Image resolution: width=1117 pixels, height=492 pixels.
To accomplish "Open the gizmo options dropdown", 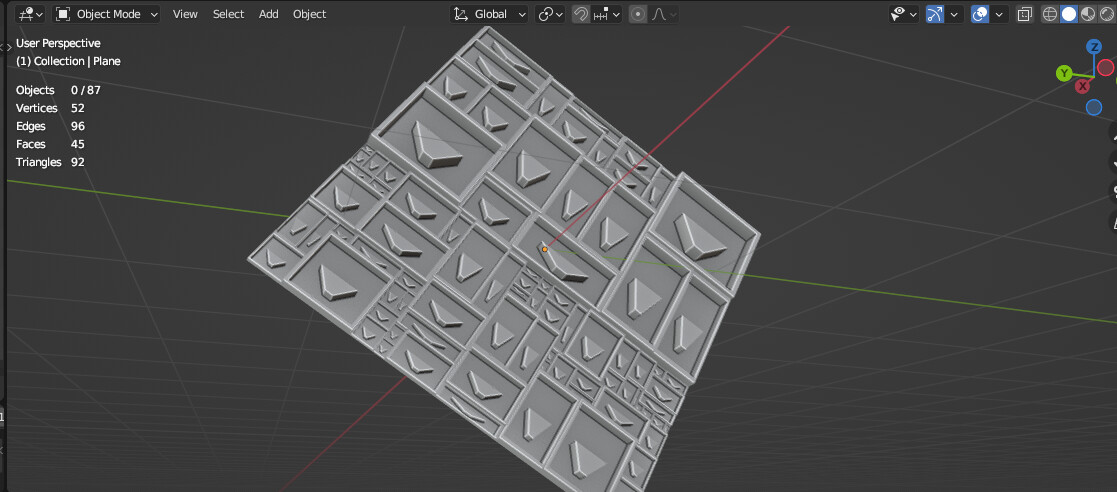I will click(954, 14).
